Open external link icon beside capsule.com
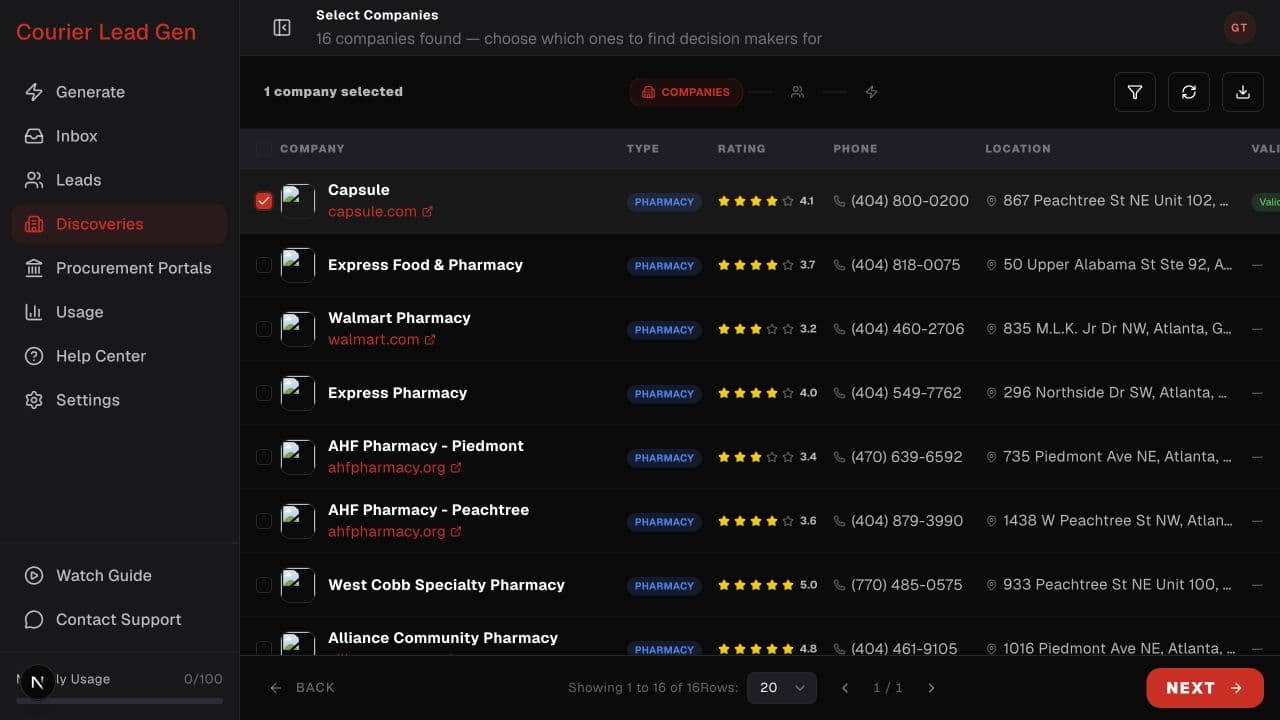Screen dimensions: 1280x720 [x=428, y=212]
